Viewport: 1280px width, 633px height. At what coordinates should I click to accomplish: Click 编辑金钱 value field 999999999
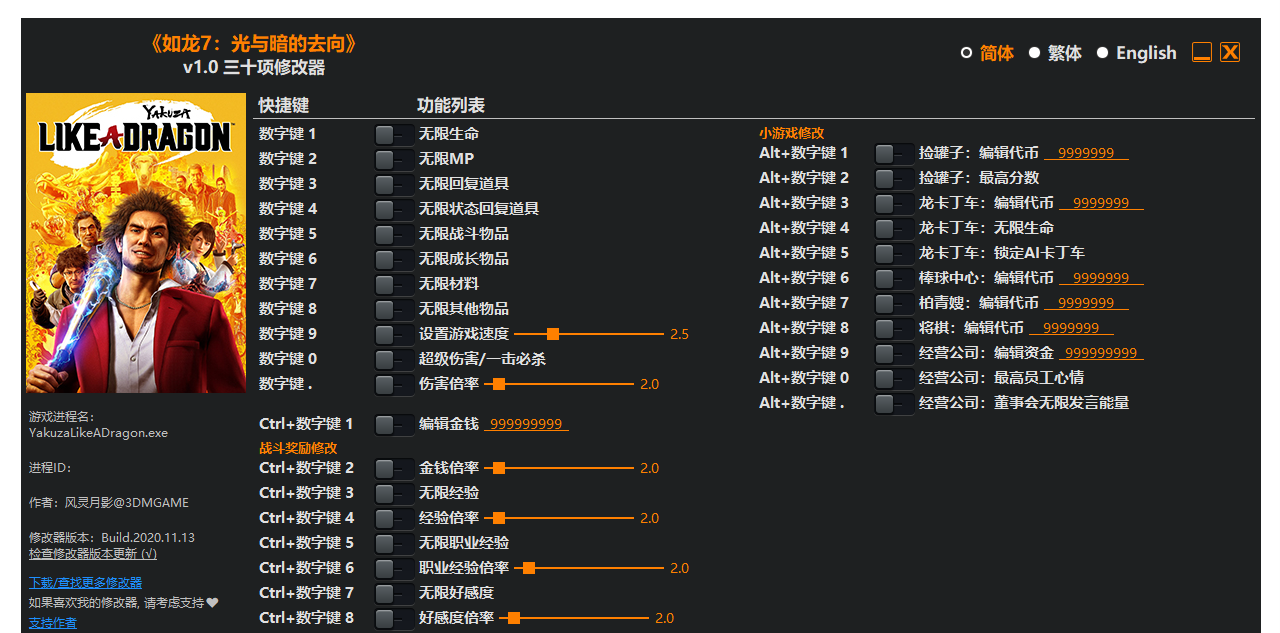tap(527, 424)
